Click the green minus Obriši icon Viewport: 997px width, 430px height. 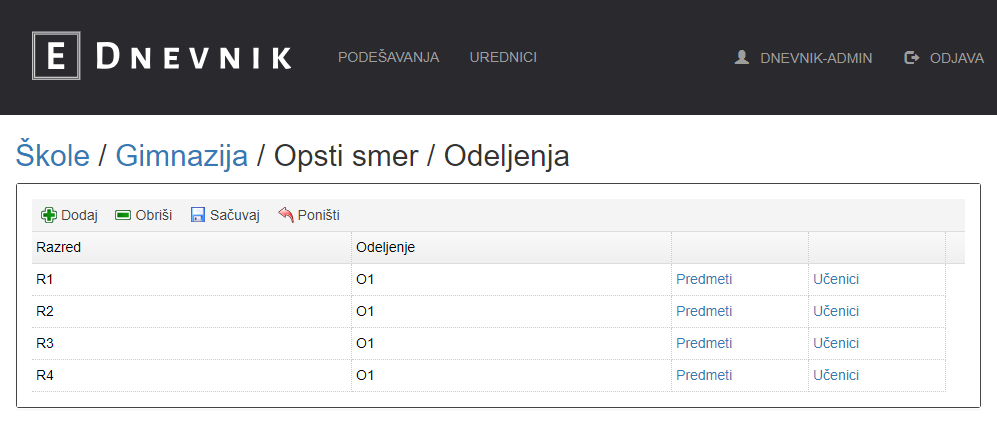123,215
